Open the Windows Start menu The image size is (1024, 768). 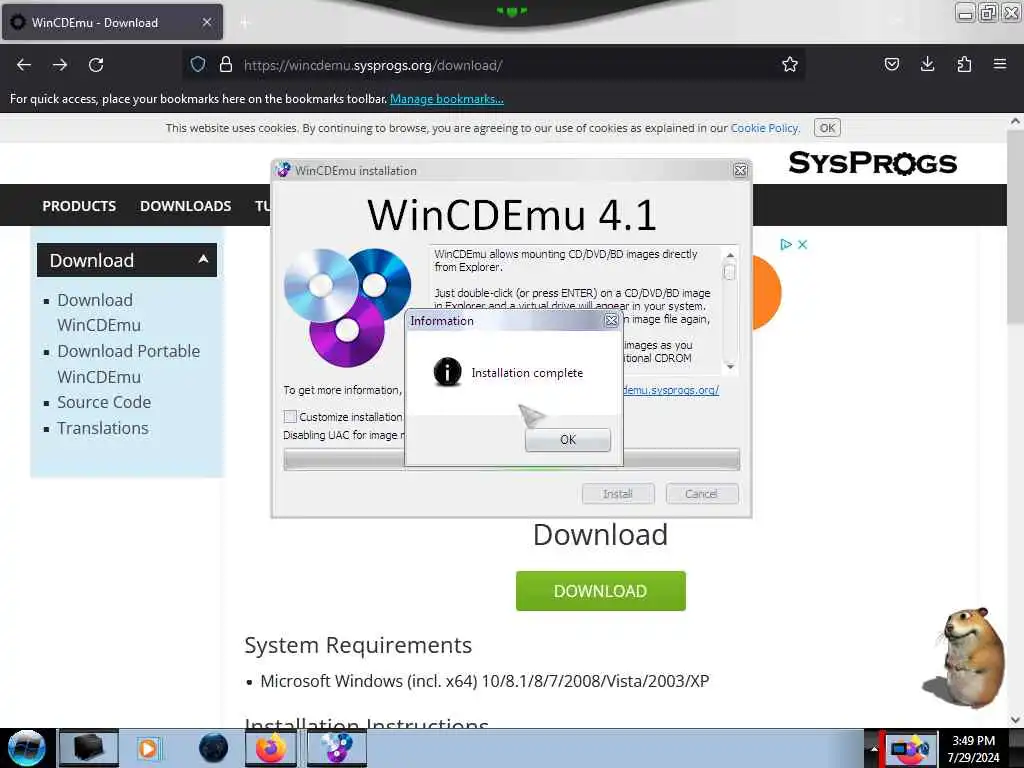point(27,748)
